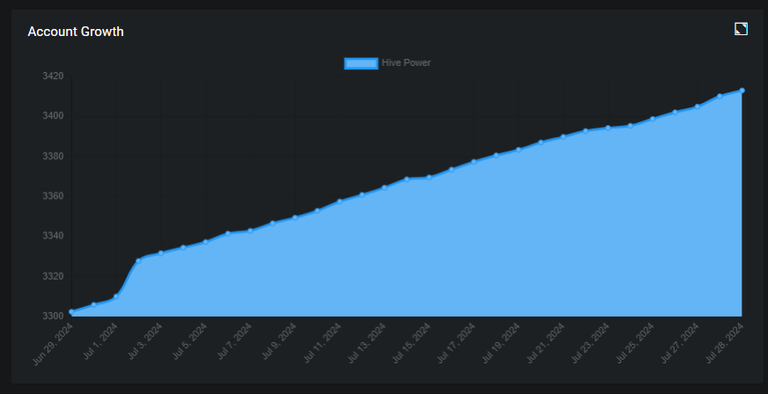Select the line data point above Jul 23, 2024
Viewport: 768px width, 394px height.
click(608, 128)
